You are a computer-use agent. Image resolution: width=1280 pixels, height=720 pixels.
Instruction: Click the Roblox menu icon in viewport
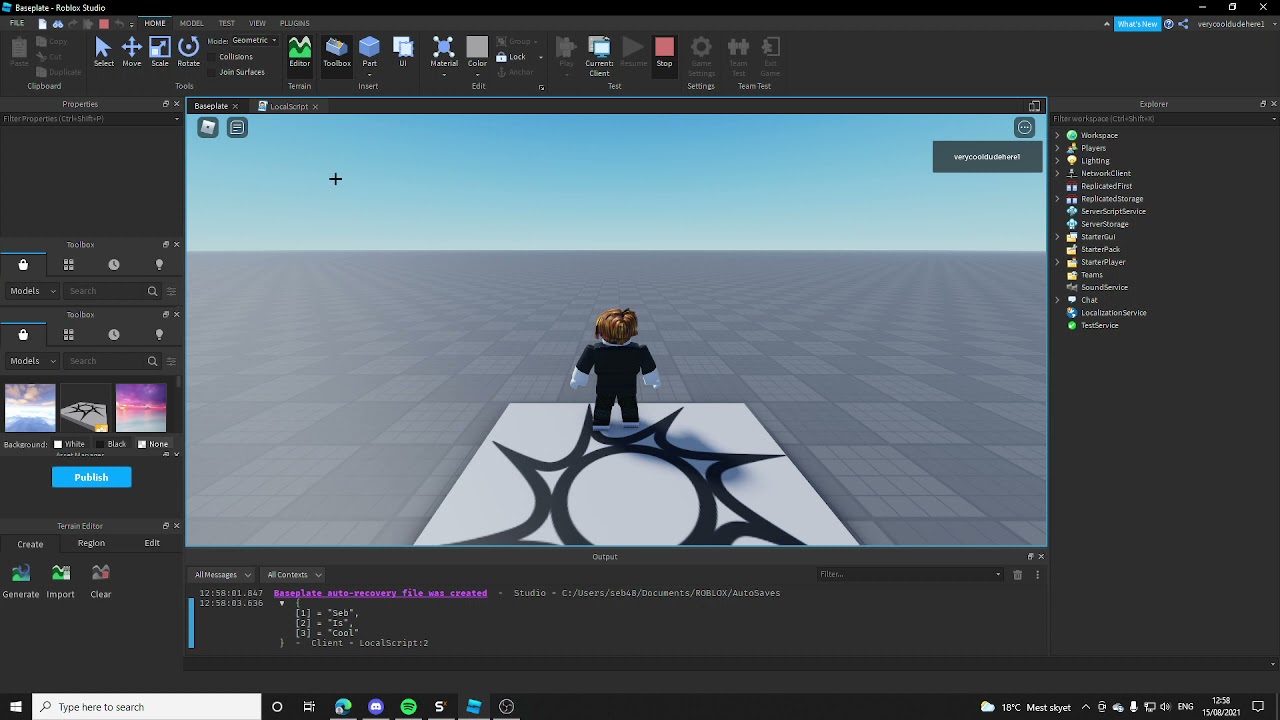pos(208,127)
